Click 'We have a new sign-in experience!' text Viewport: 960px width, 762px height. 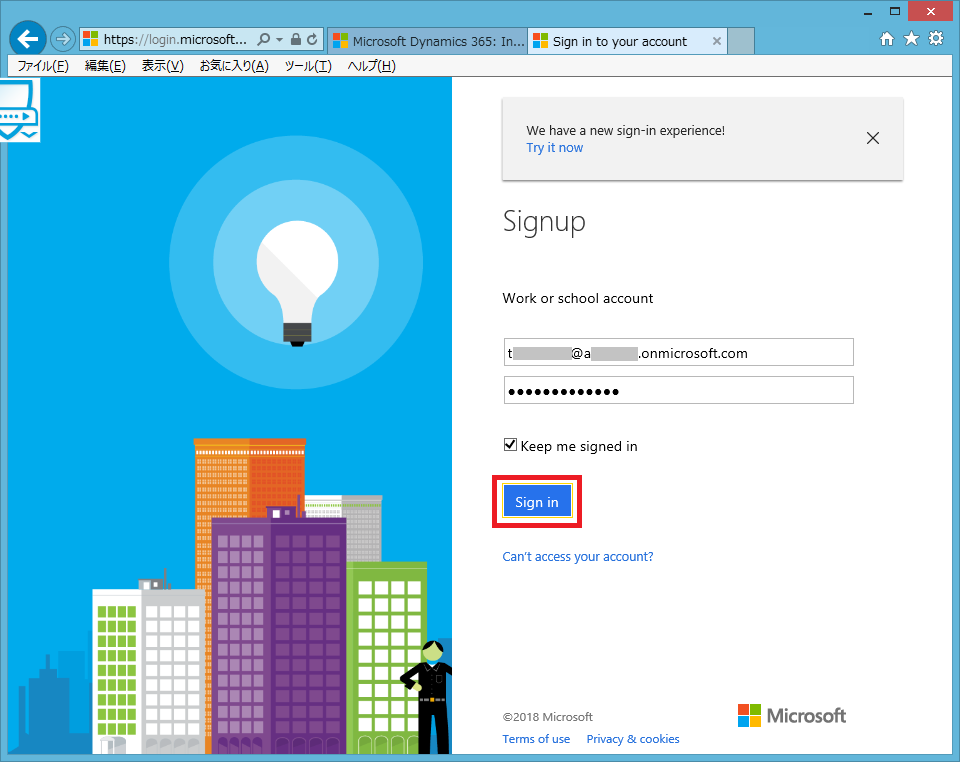tap(625, 130)
